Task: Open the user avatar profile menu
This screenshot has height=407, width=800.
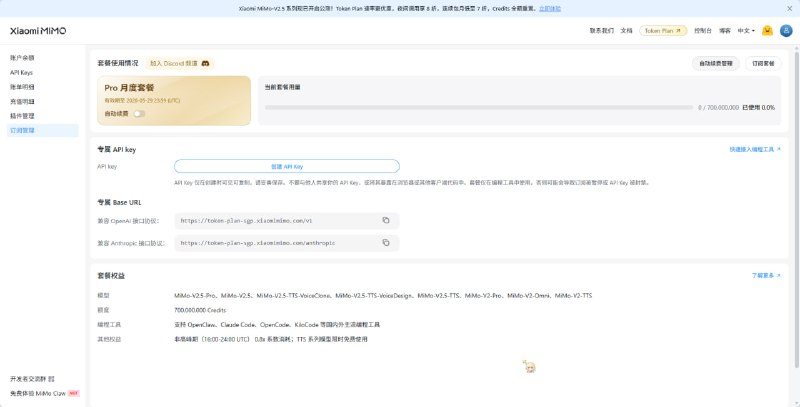Action: [x=786, y=31]
